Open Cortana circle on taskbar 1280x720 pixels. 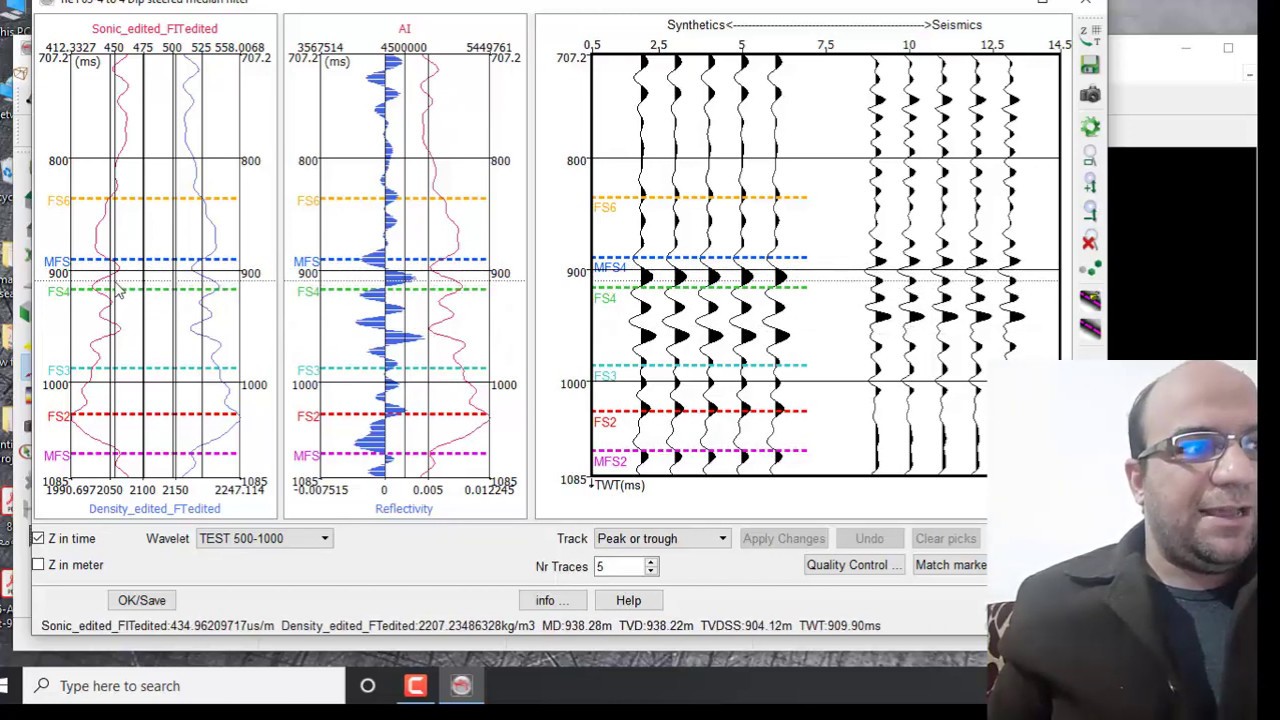pyautogui.click(x=367, y=686)
